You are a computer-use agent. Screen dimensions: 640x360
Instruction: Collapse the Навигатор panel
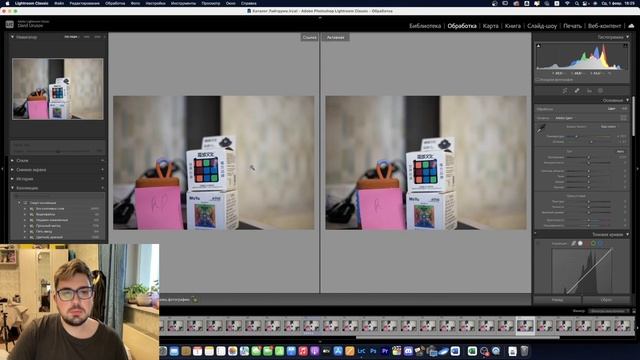pos(12,37)
